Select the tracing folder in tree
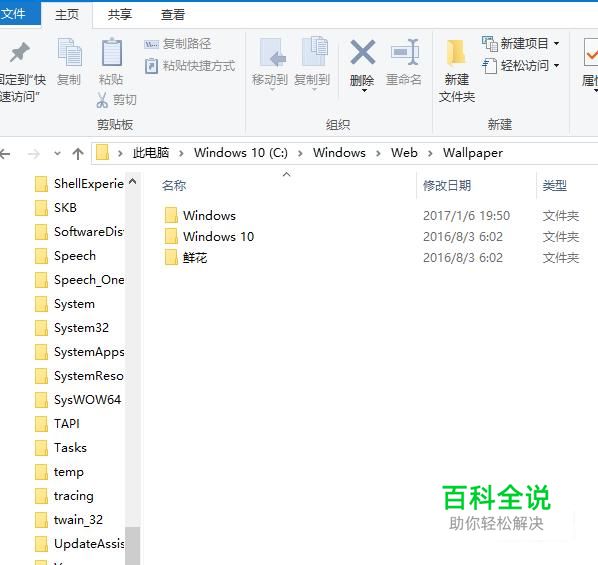The height and width of the screenshot is (565, 598). coord(74,496)
